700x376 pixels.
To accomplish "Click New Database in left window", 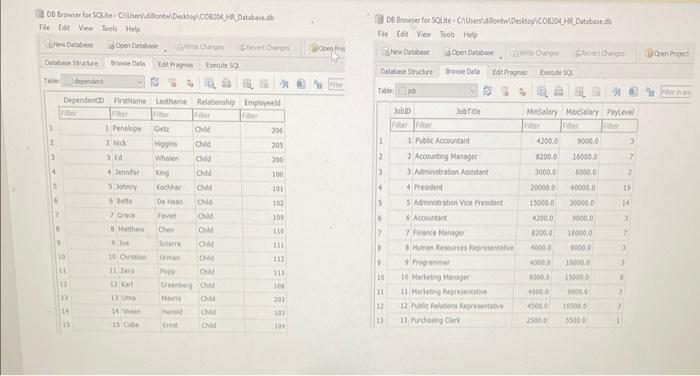I will 70,45.
